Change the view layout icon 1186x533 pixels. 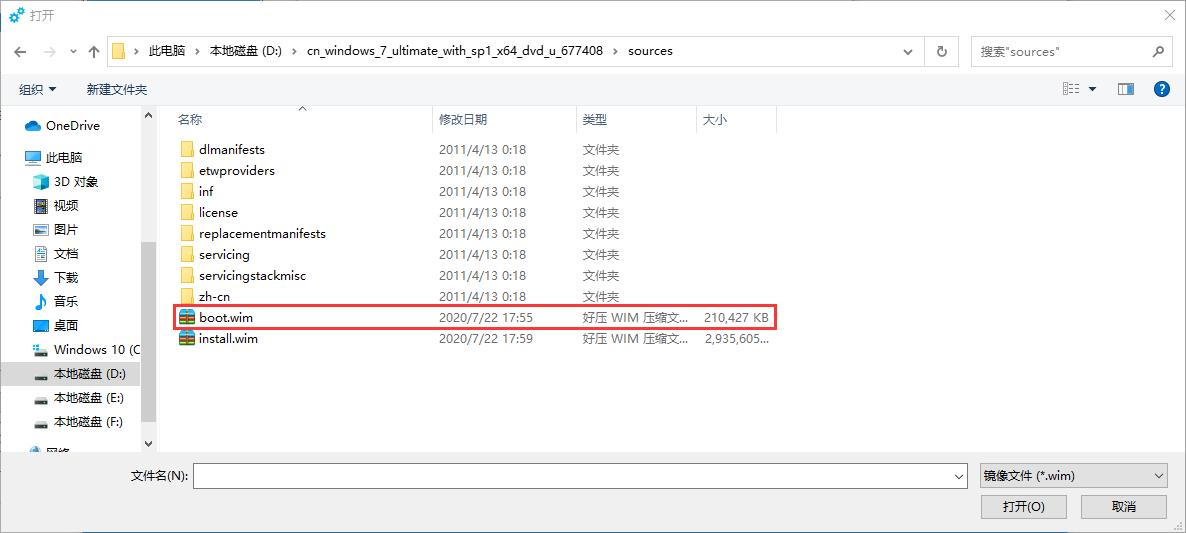[x=1071, y=89]
